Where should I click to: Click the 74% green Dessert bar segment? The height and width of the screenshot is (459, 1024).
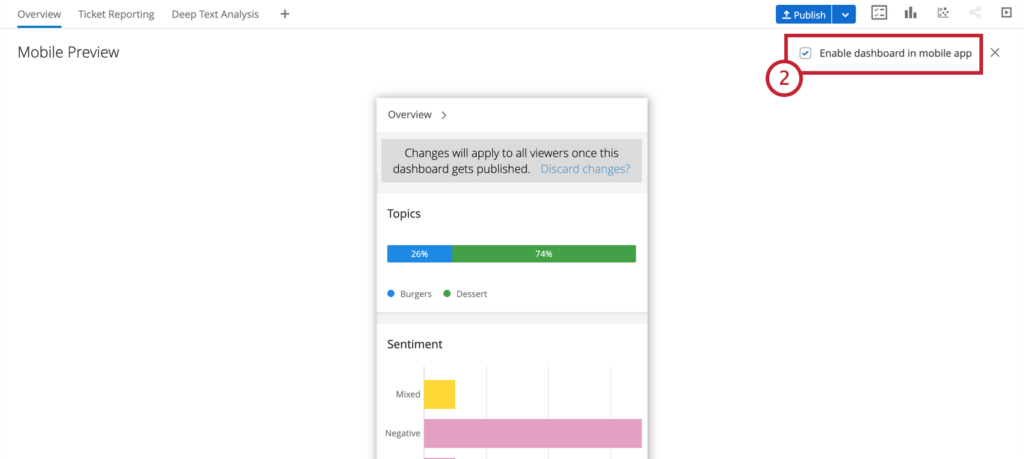point(543,254)
